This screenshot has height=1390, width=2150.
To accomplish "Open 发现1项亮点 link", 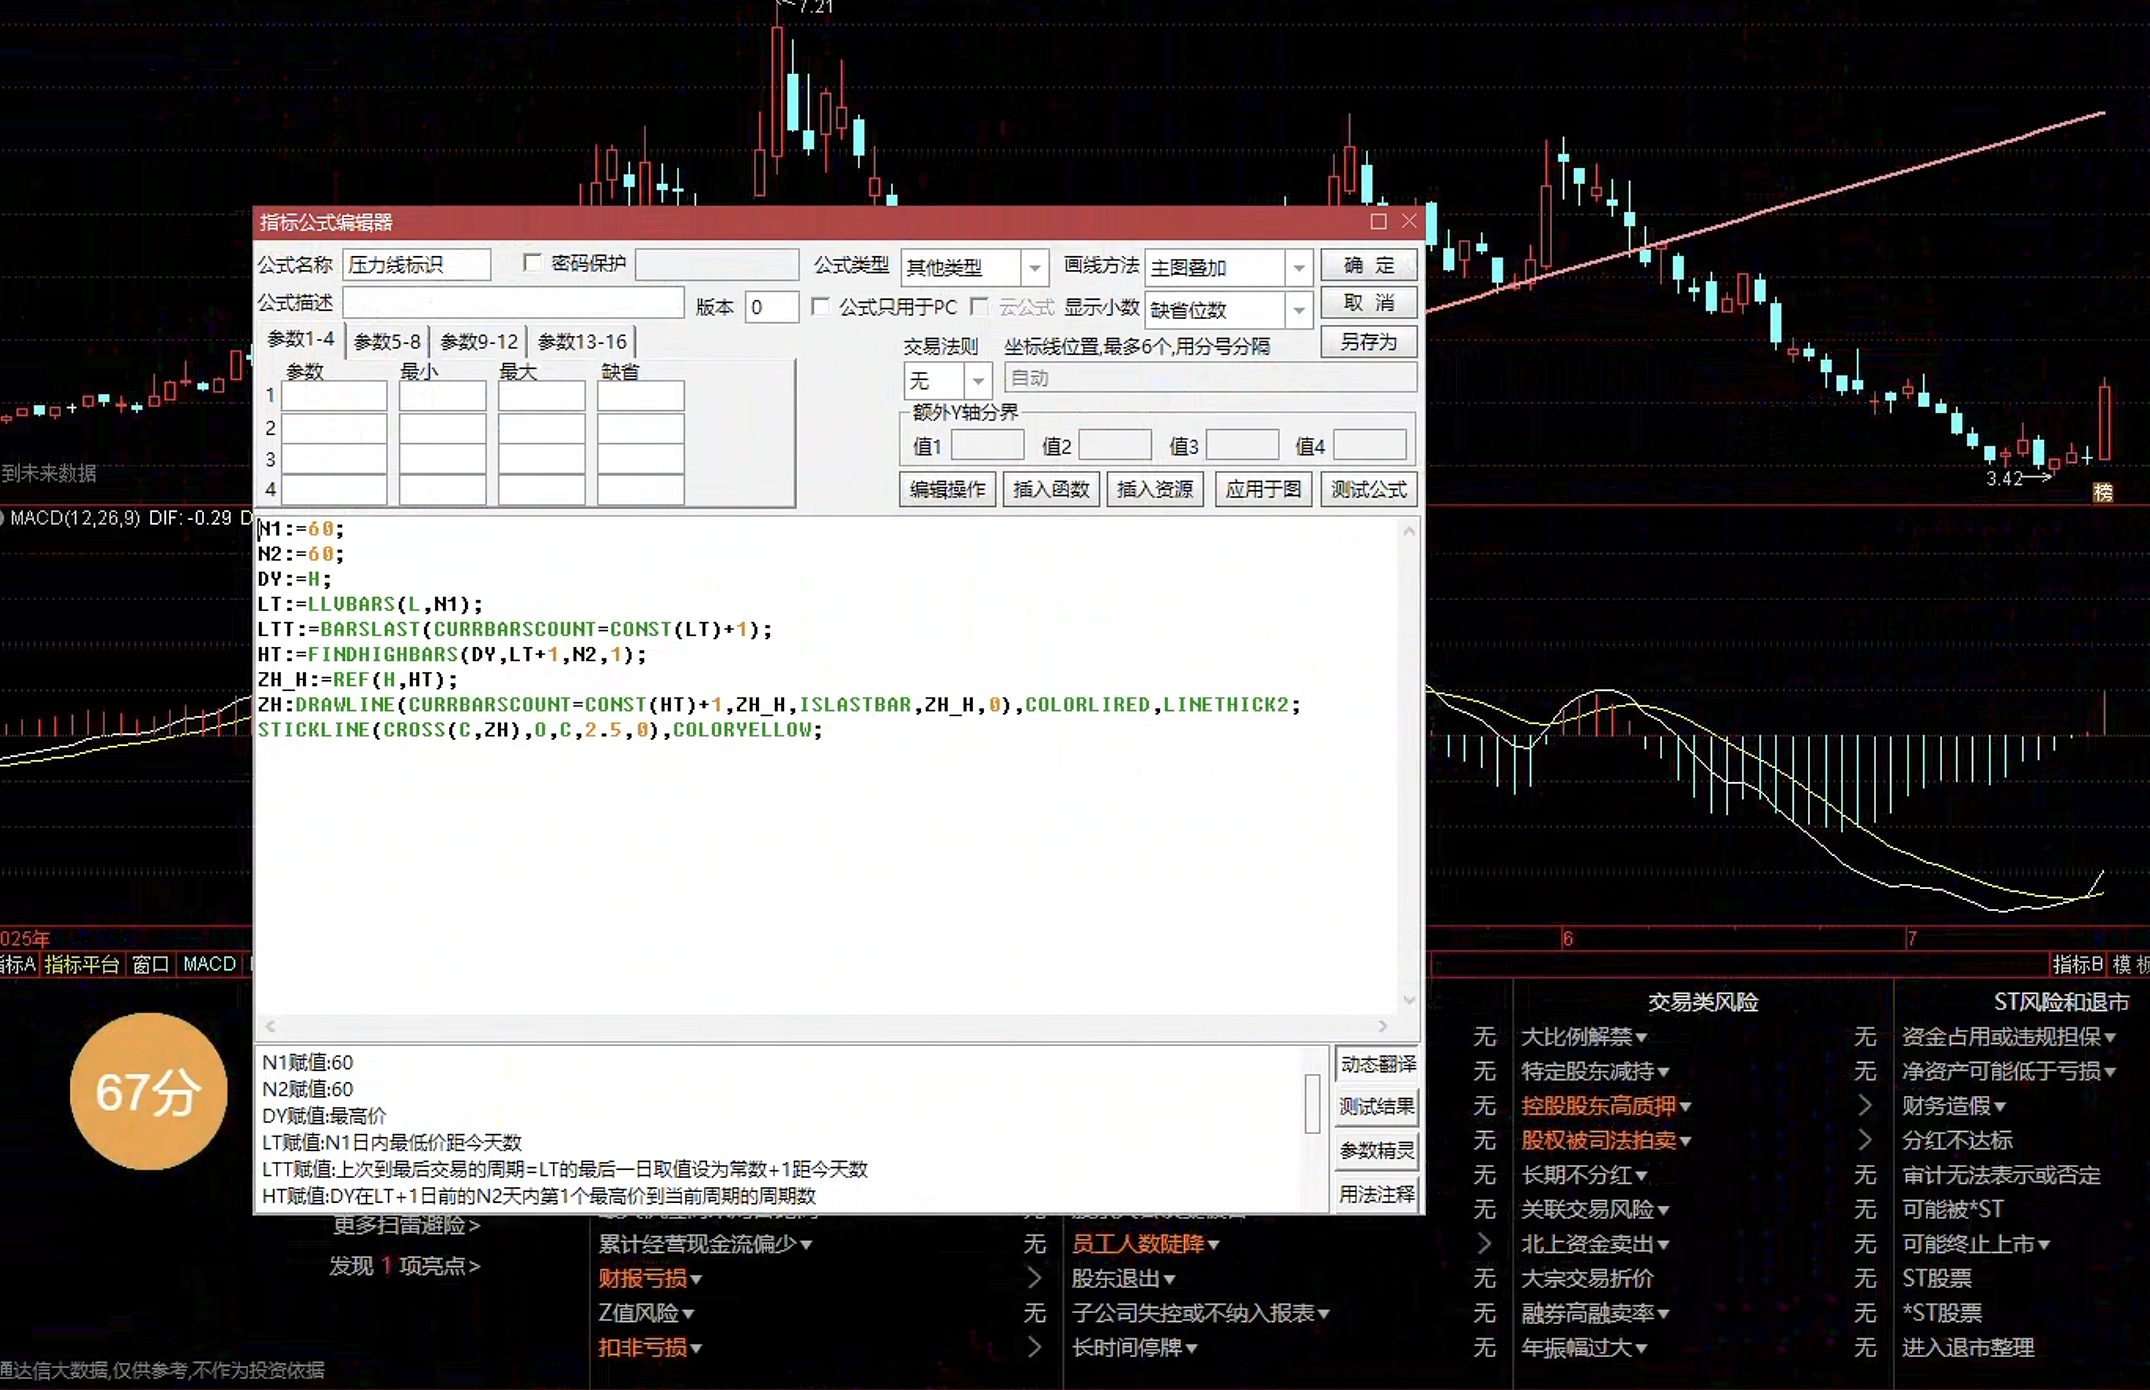I will click(x=404, y=1266).
